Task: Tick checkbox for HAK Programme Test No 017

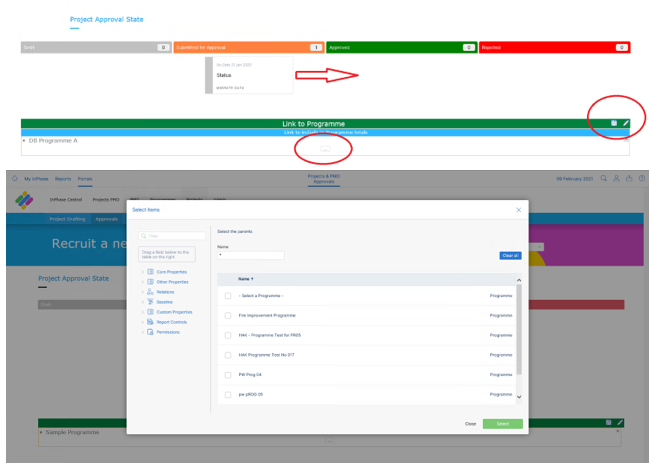Action: click(x=228, y=355)
